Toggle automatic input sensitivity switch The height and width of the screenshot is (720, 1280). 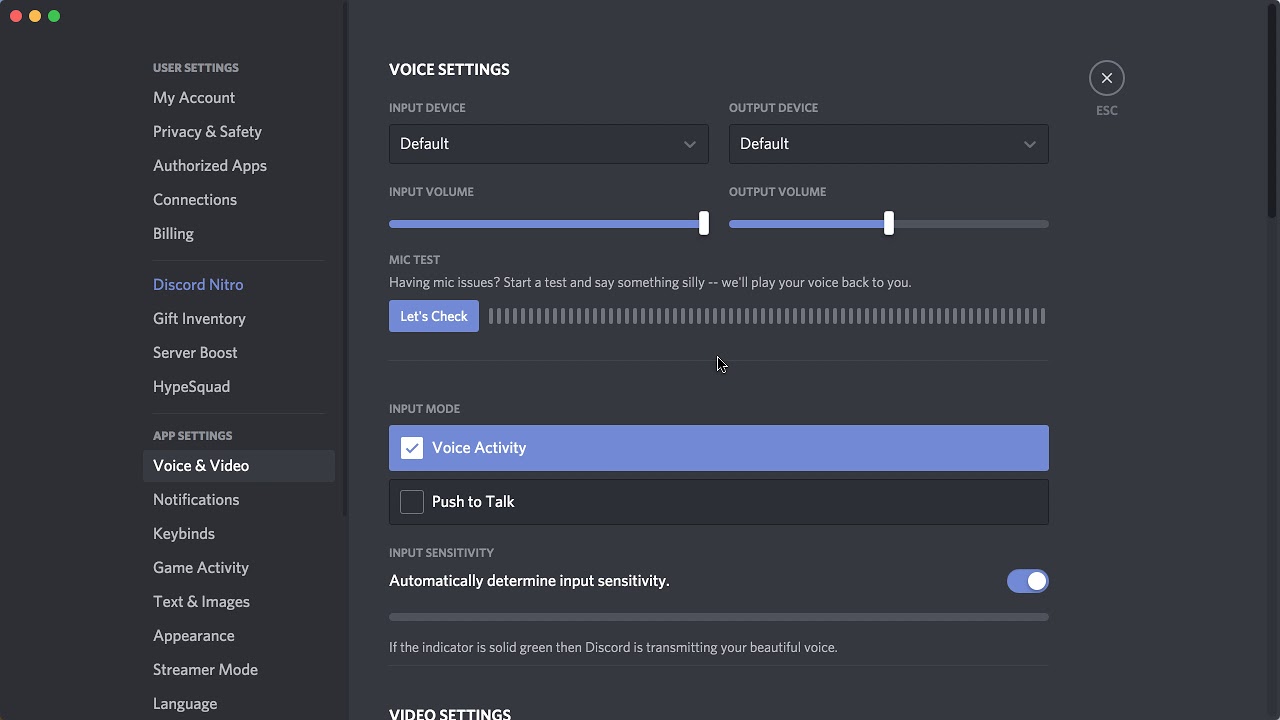1027,581
